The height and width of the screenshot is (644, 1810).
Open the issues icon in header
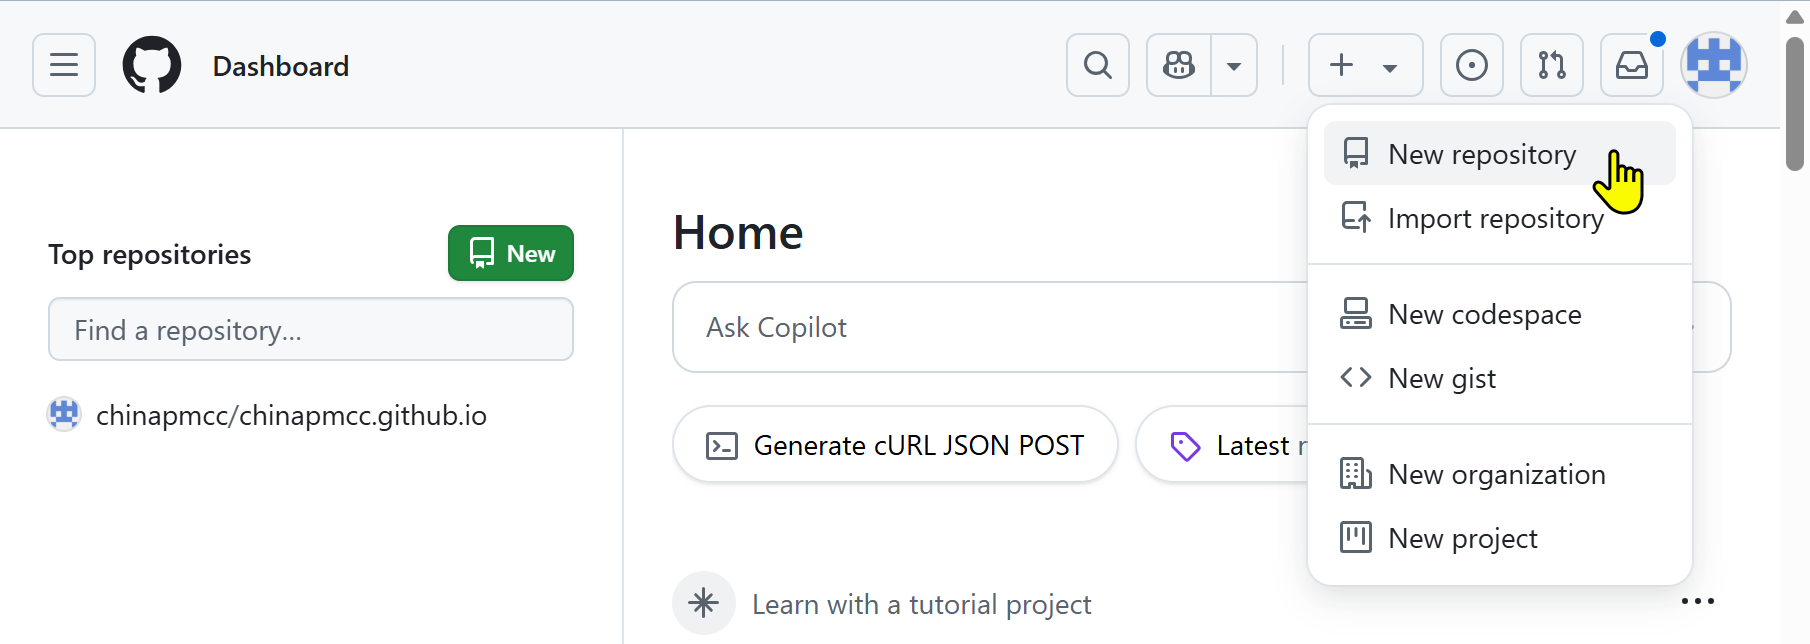coord(1472,65)
